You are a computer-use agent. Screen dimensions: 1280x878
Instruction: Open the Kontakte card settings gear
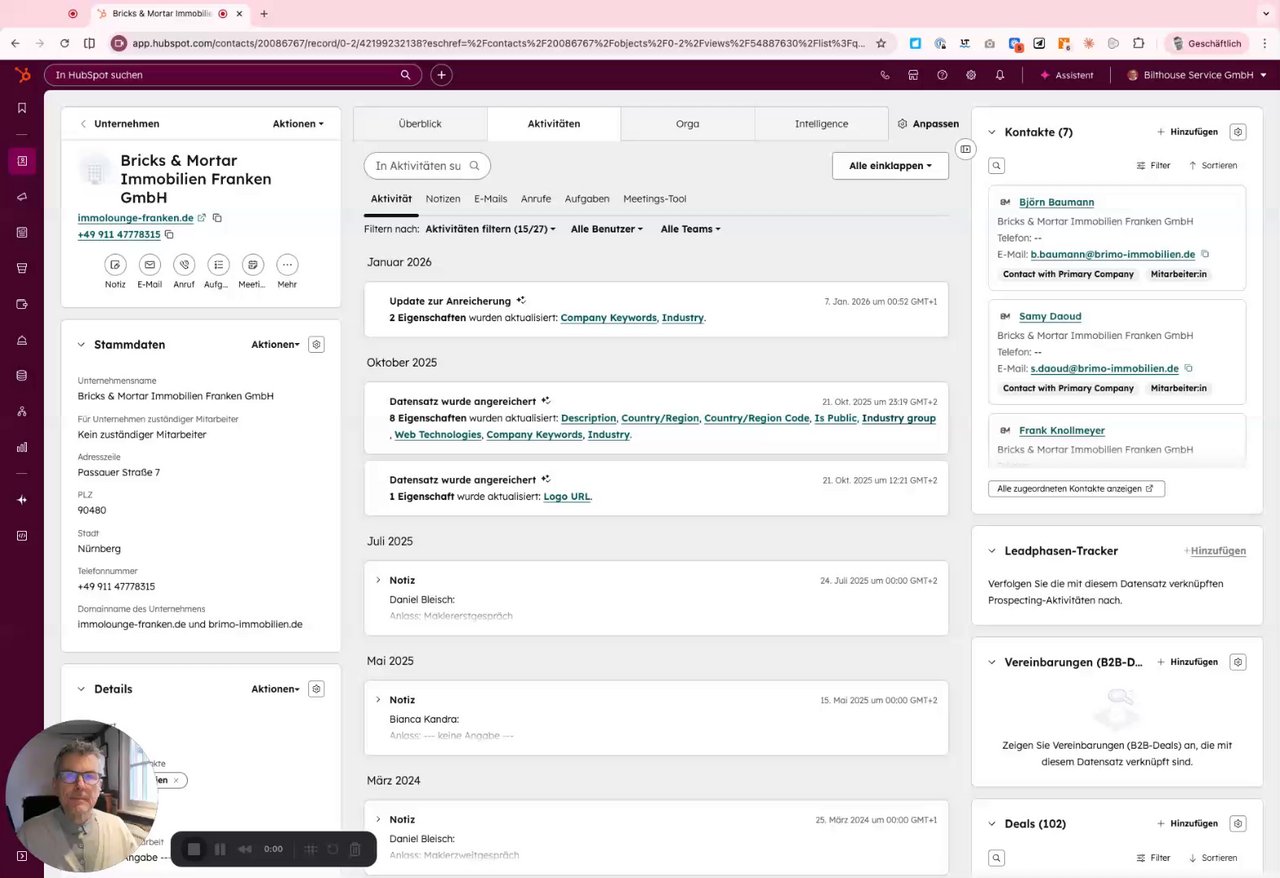tap(1238, 132)
